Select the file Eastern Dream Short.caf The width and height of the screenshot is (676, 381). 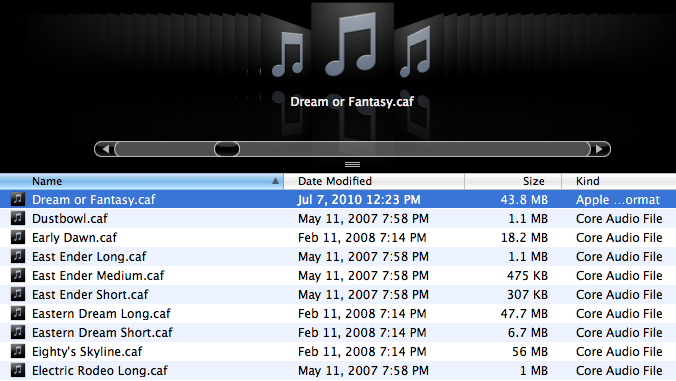point(102,332)
